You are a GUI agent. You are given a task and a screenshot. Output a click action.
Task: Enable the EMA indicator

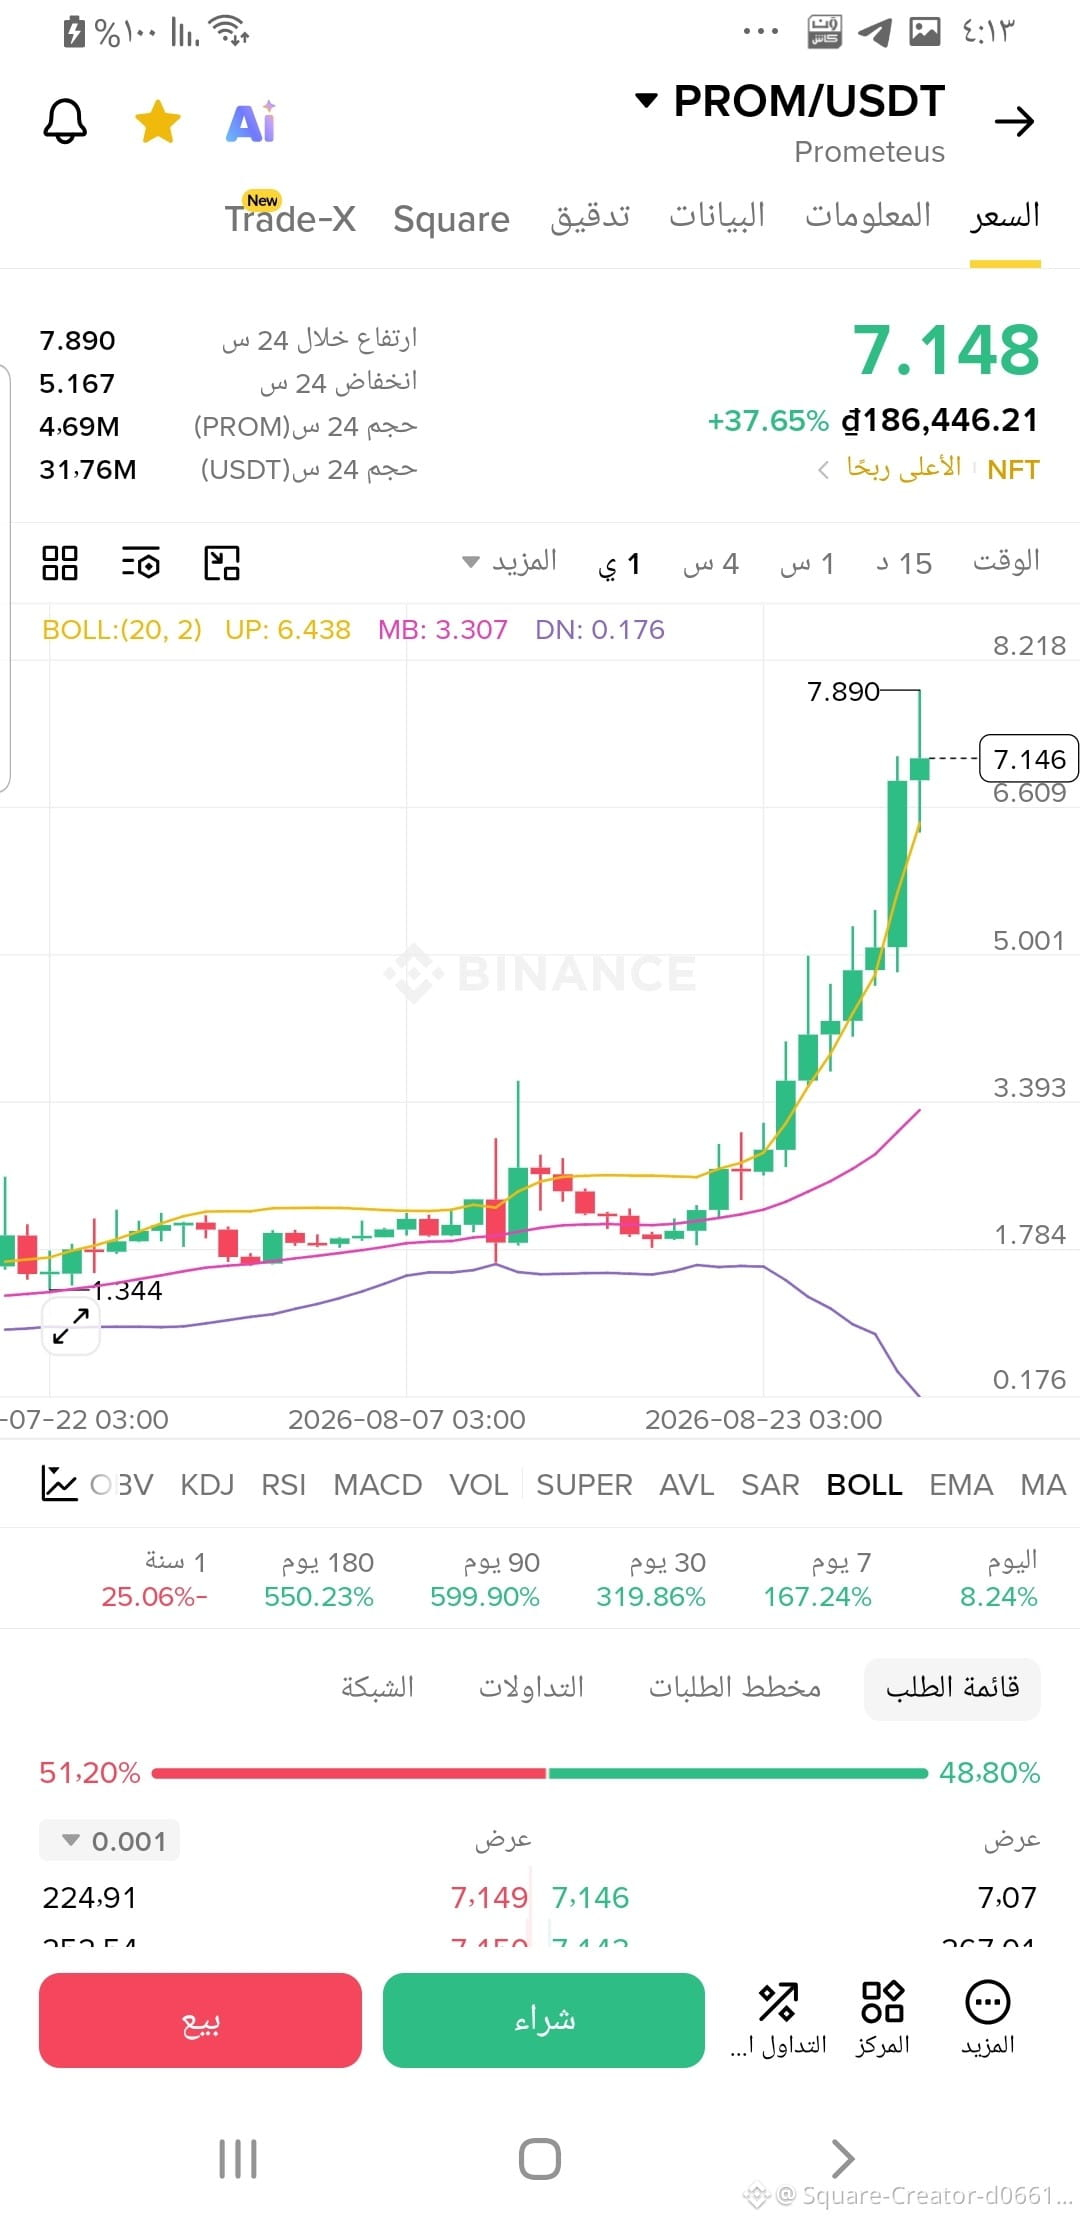coord(961,1485)
